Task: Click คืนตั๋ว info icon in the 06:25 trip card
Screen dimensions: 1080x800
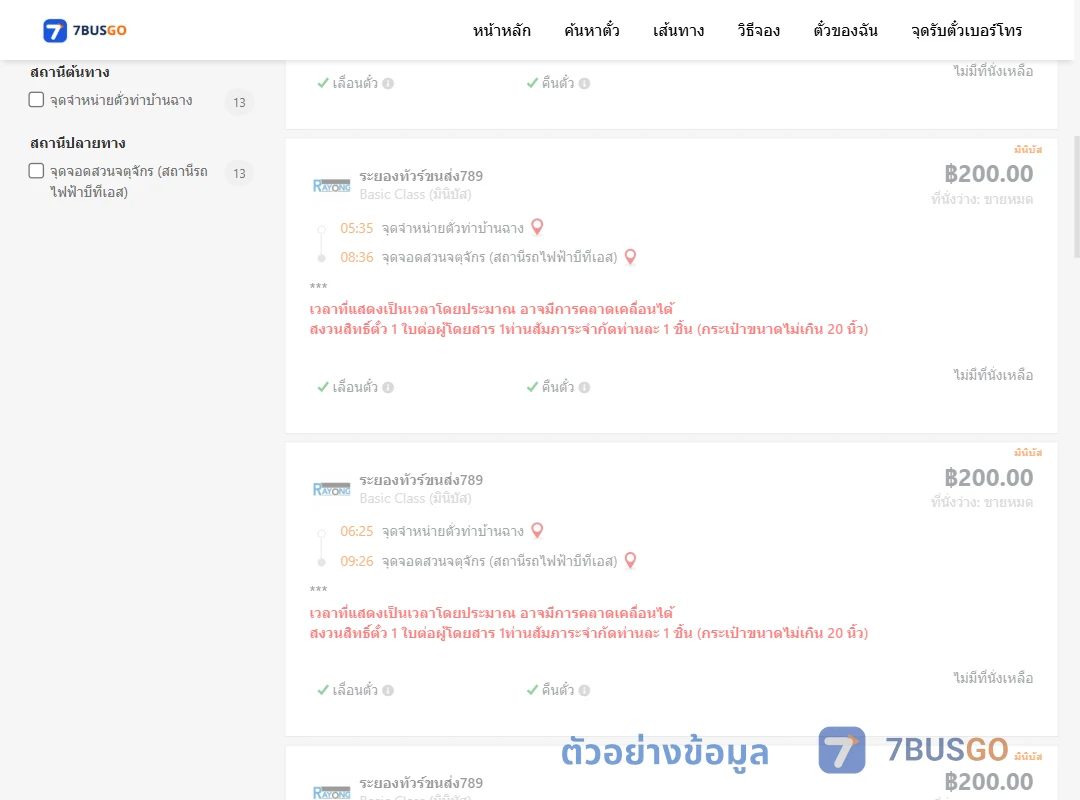Action: point(584,690)
